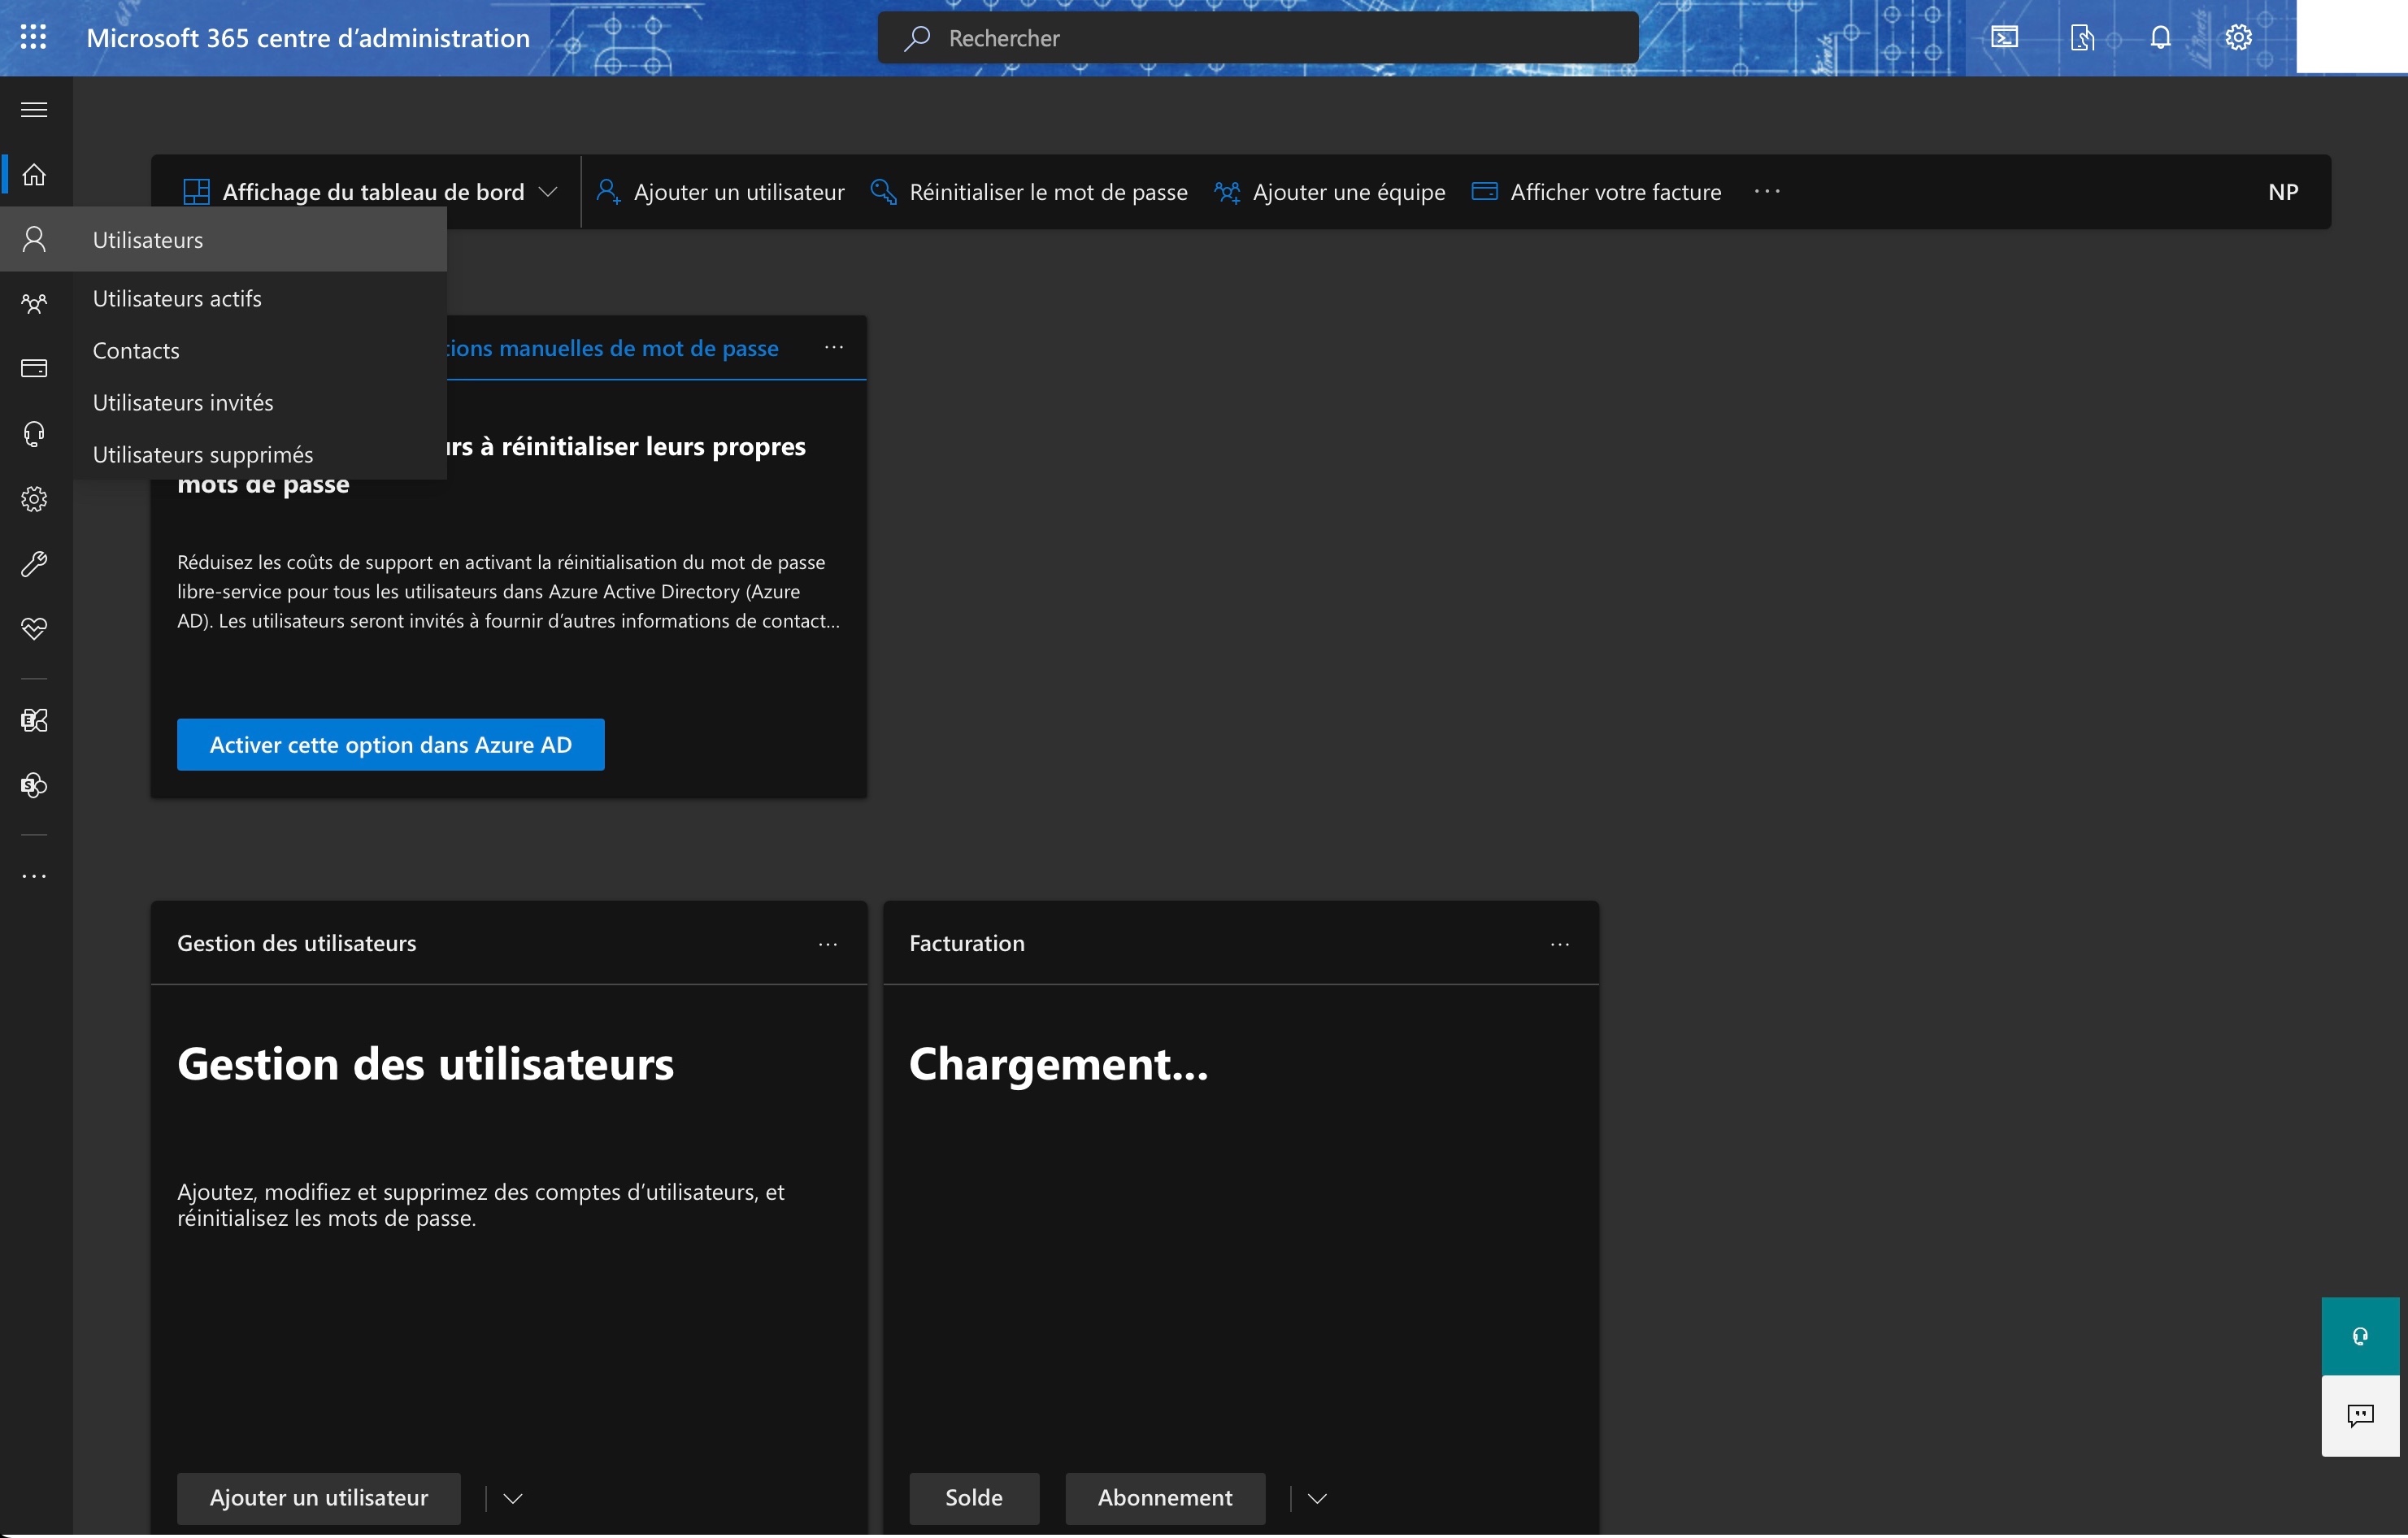Click the hamburger navigation menu icon
This screenshot has width=2408, height=1538.
34,110
